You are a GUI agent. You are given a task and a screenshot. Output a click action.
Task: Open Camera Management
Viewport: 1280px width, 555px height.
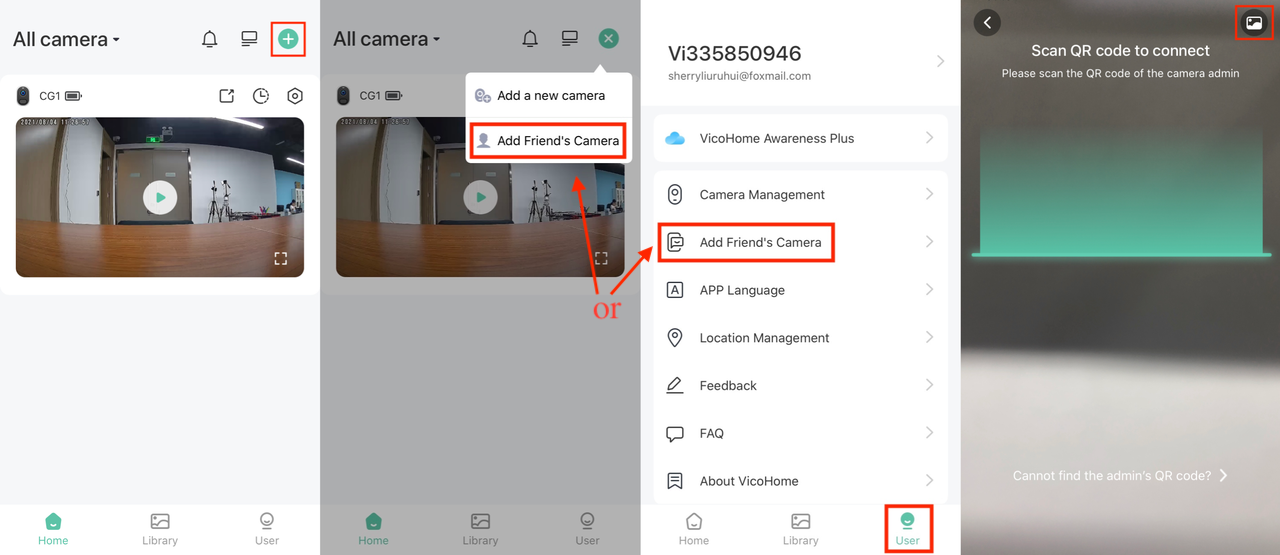point(801,194)
